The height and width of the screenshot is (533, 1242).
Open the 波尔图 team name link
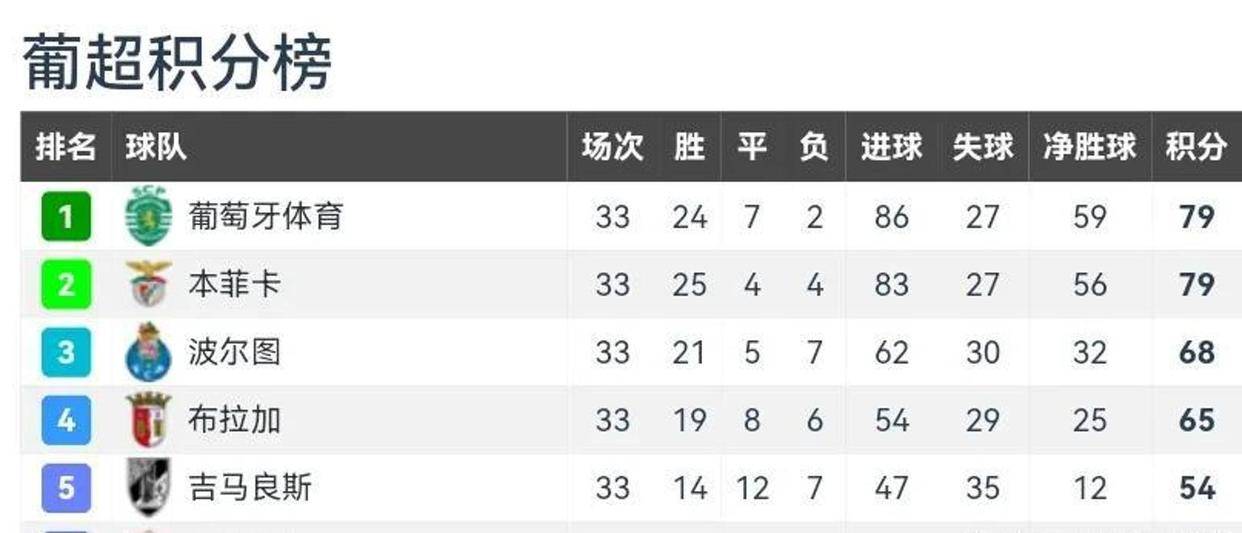click(235, 352)
